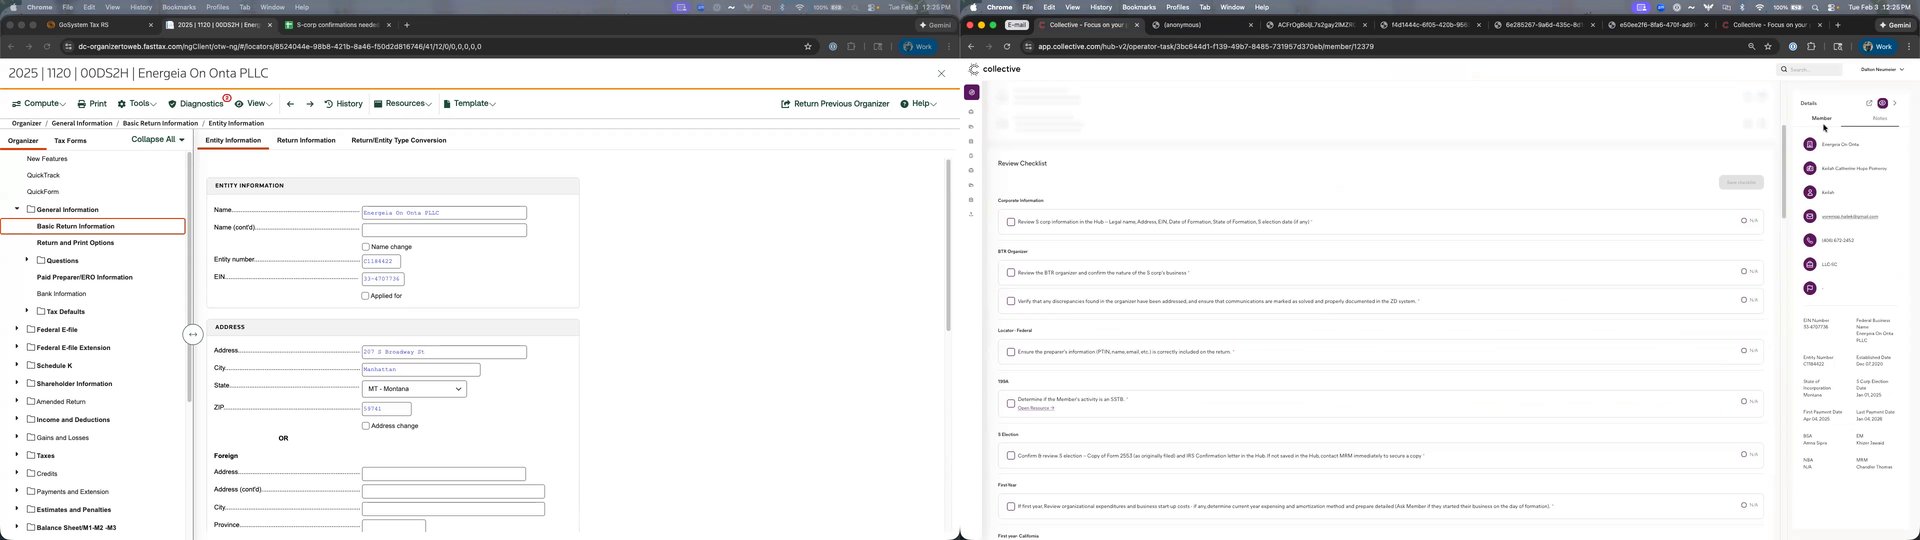Collapse the General Information tree node

[x=17, y=209]
